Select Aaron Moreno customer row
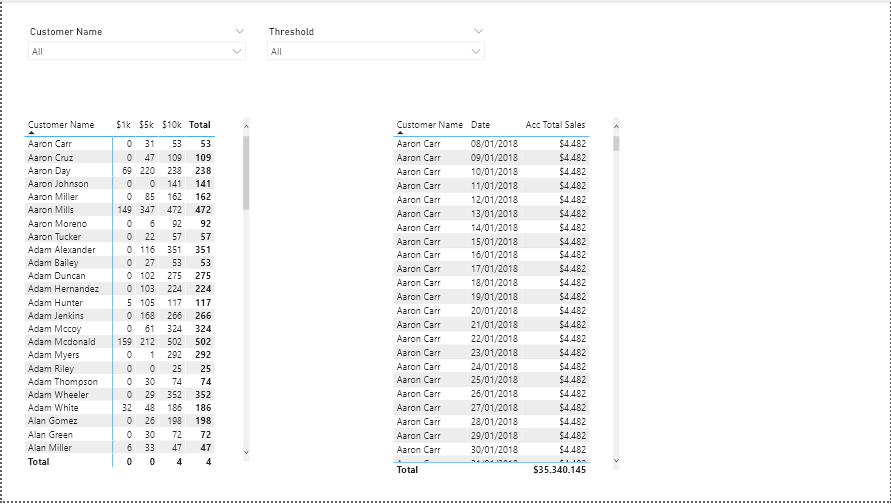This screenshot has height=504, width=891. [x=119, y=223]
